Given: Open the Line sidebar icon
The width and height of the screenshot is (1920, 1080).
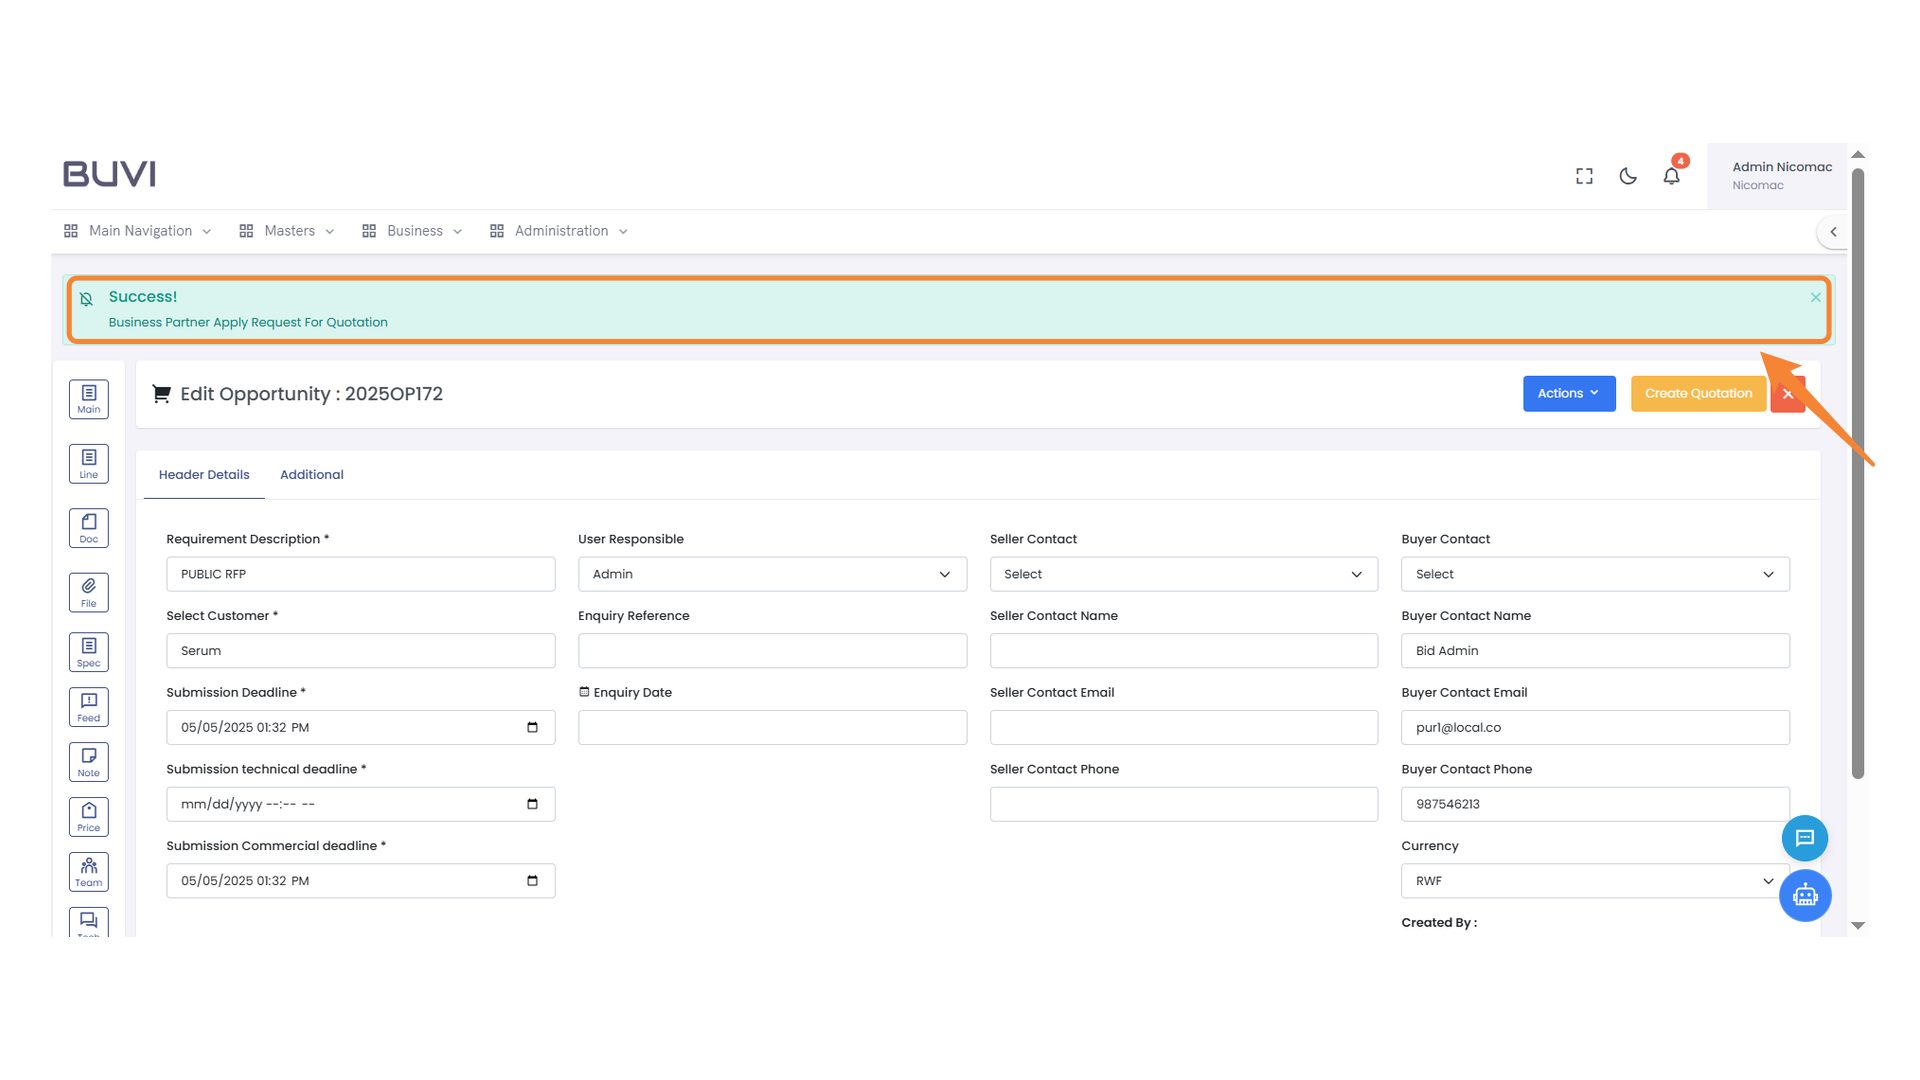Looking at the screenshot, I should pos(88,463).
